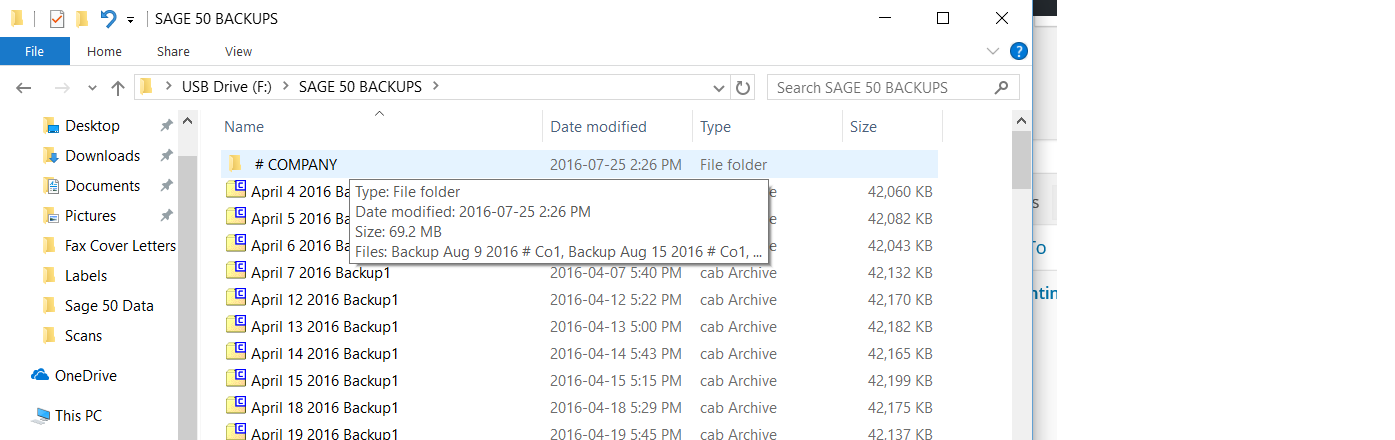Unpin Documents using its pin icon

[166, 186]
